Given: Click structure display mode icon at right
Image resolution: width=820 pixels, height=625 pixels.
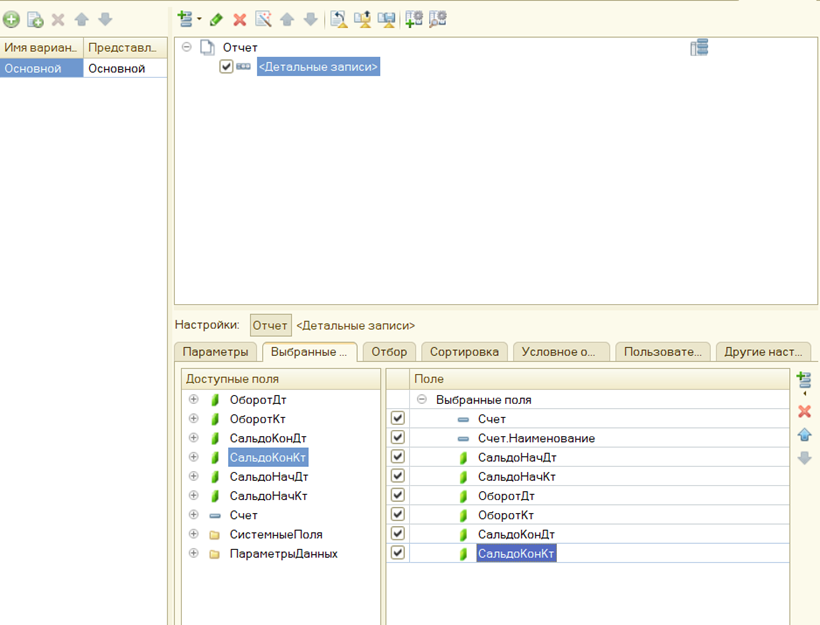Looking at the screenshot, I should pos(699,48).
